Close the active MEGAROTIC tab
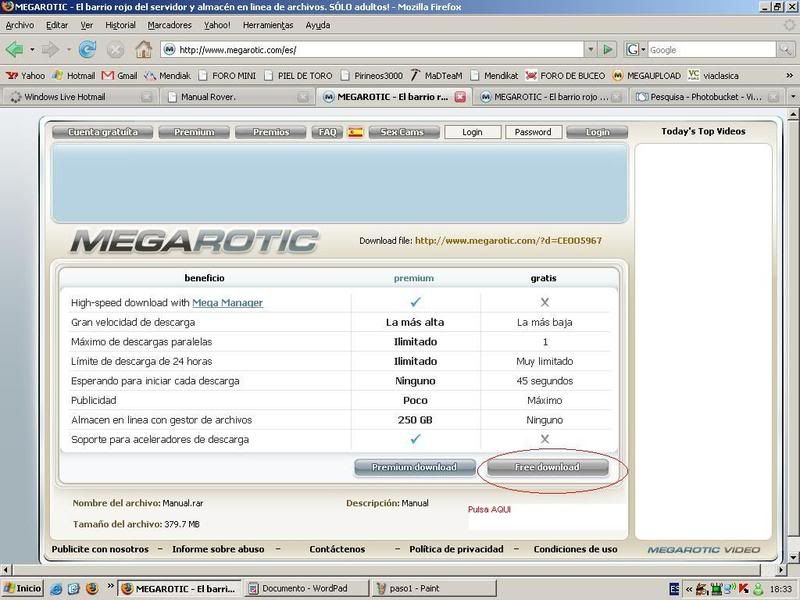 (x=460, y=96)
